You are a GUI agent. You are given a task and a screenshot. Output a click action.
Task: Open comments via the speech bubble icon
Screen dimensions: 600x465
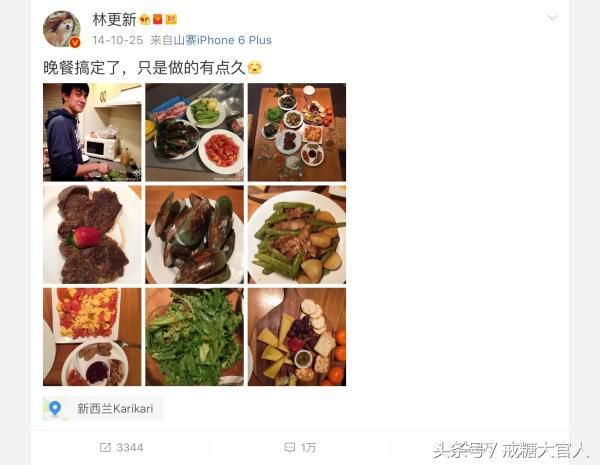point(290,447)
